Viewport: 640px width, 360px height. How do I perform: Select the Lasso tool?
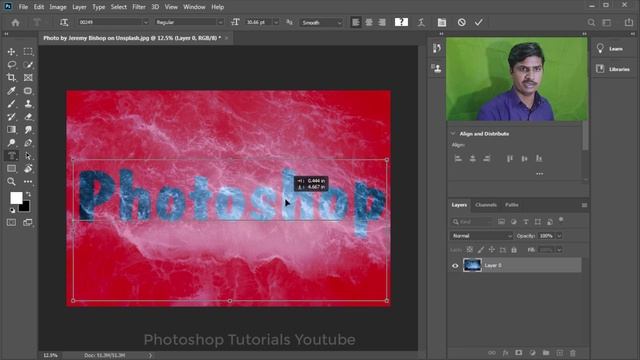11,64
